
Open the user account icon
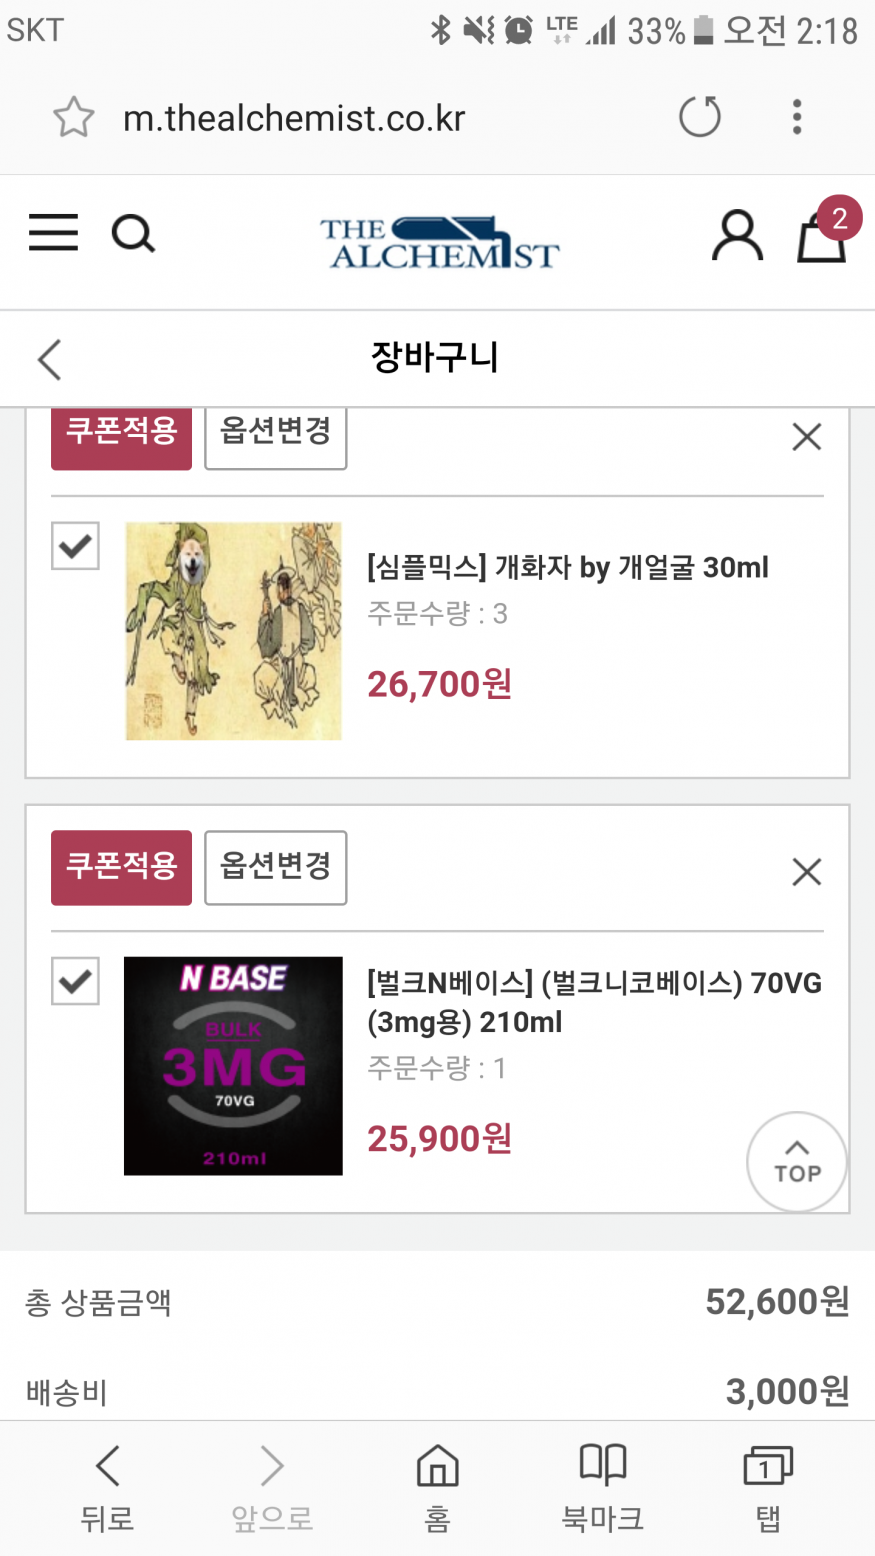737,236
